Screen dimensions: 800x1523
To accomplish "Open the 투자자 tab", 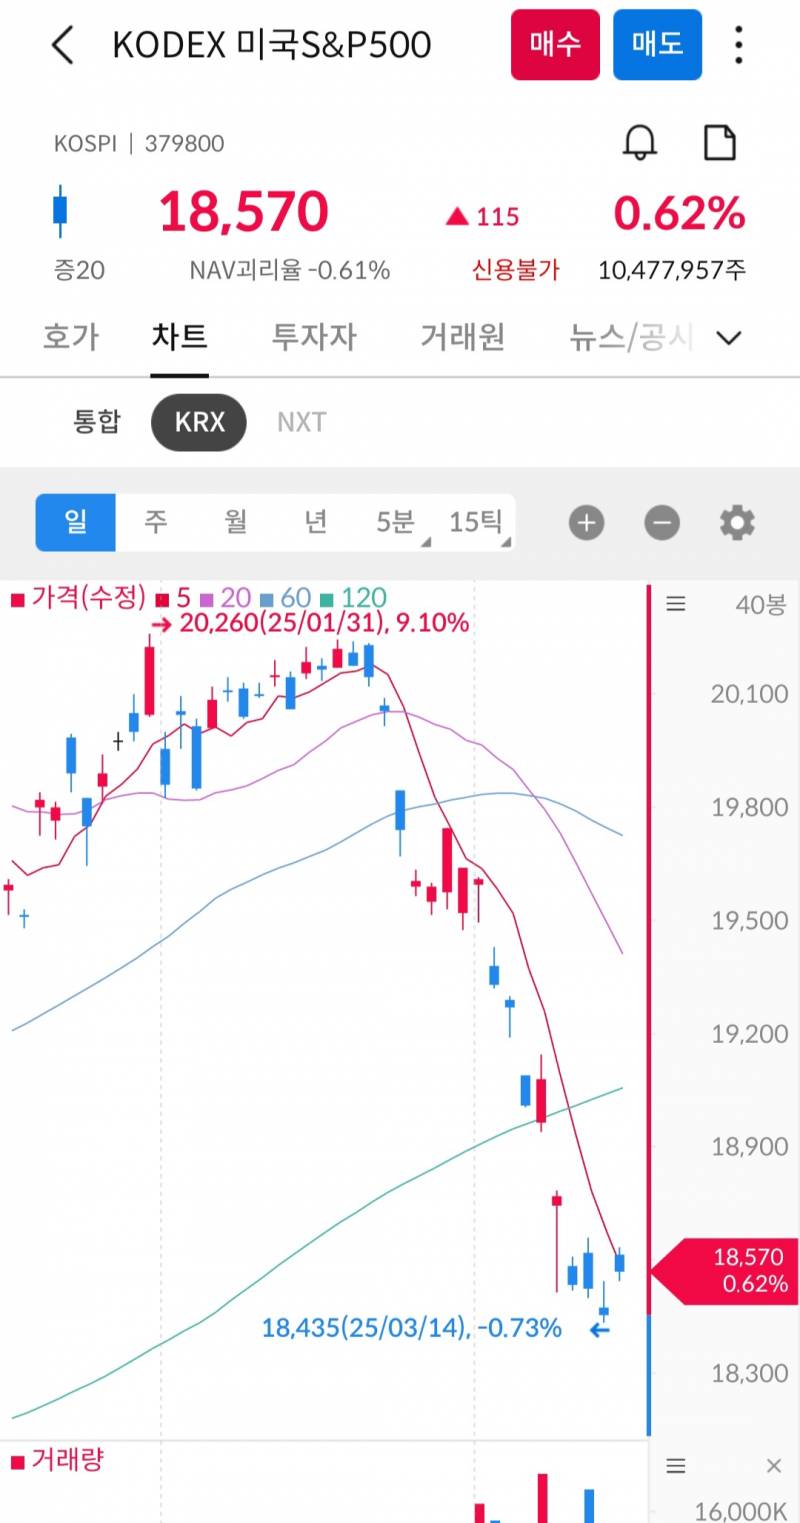I will pyautogui.click(x=314, y=337).
